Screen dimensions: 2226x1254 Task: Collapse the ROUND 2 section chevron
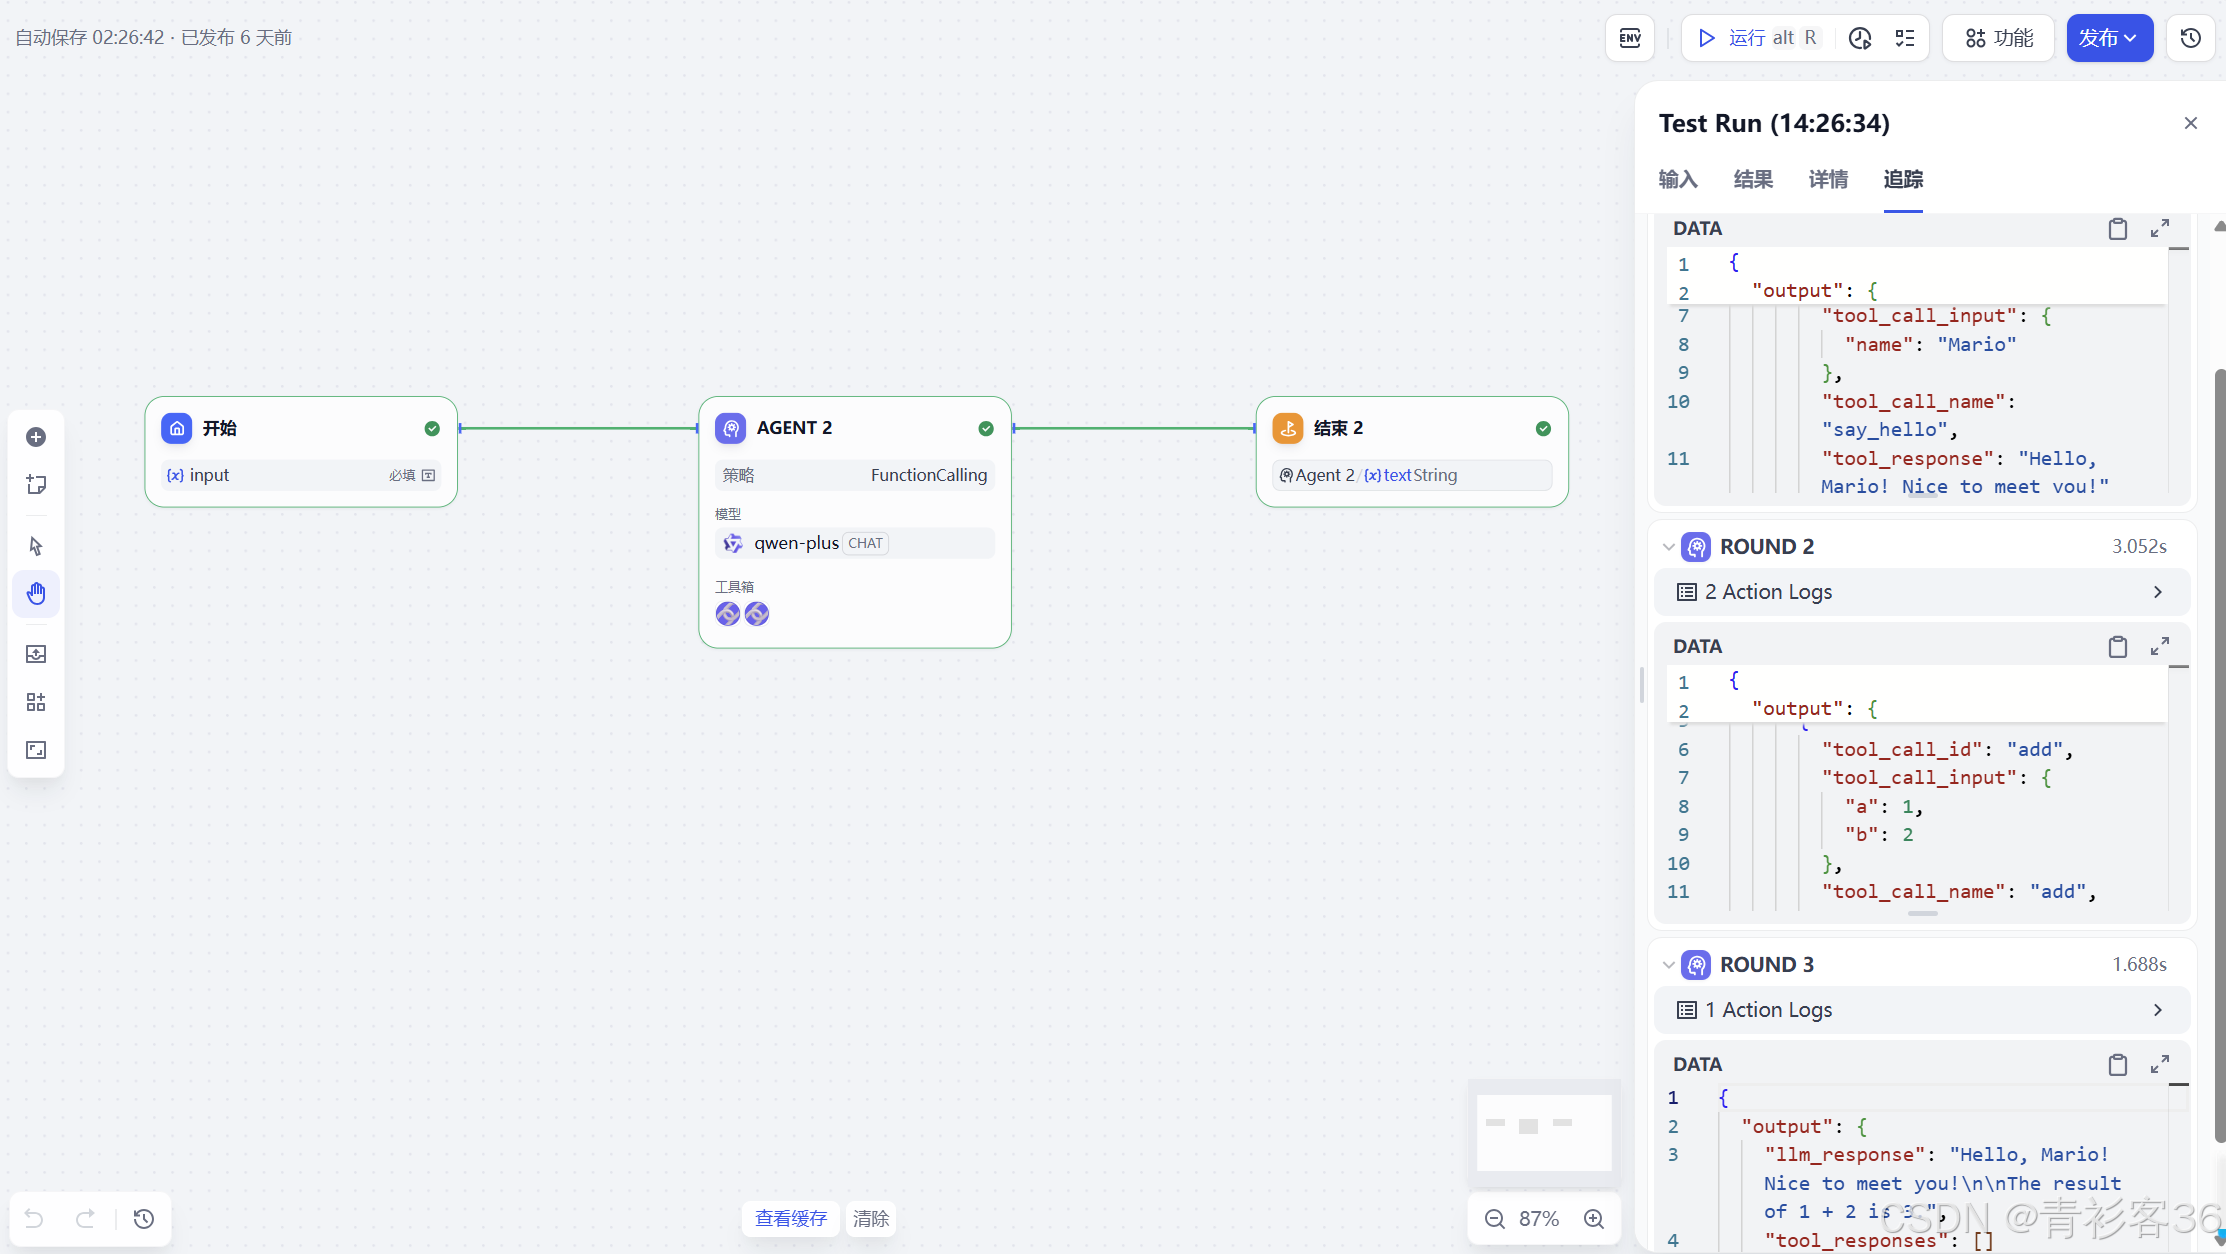1668,547
